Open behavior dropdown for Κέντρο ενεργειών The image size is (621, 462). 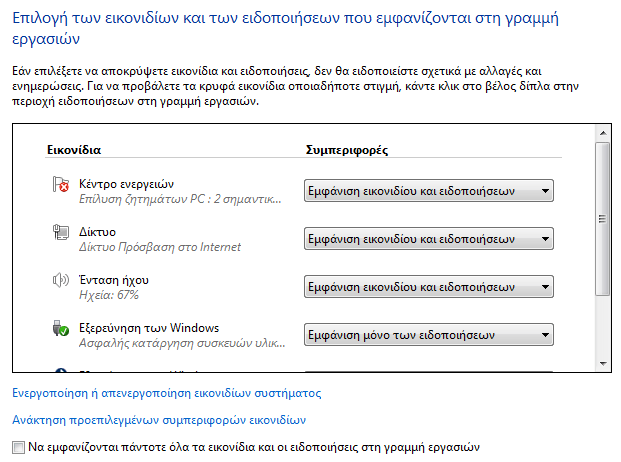[x=428, y=191]
